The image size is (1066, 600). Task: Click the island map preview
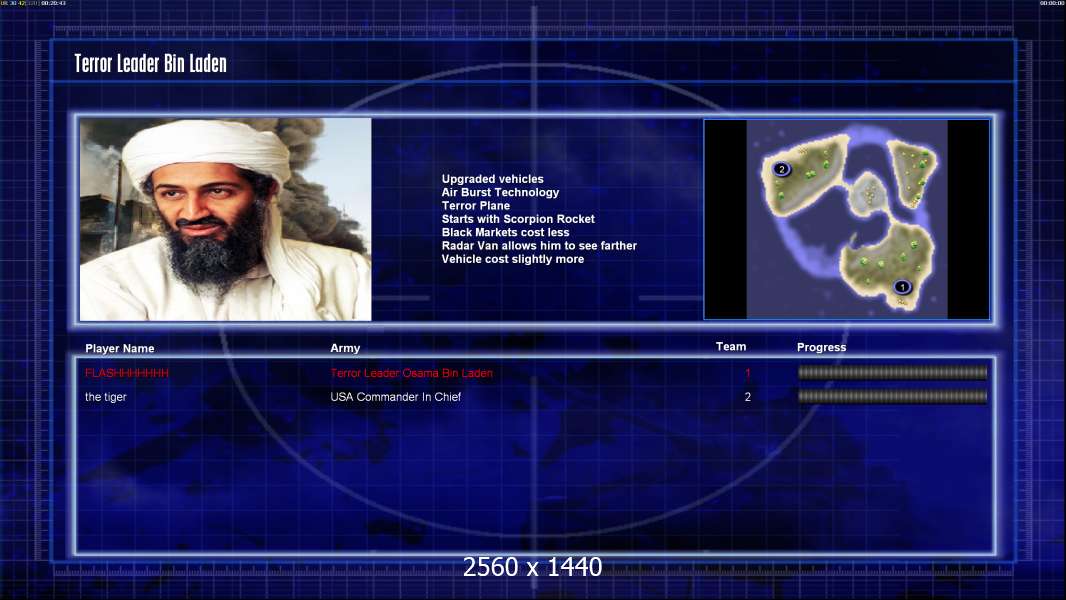846,219
